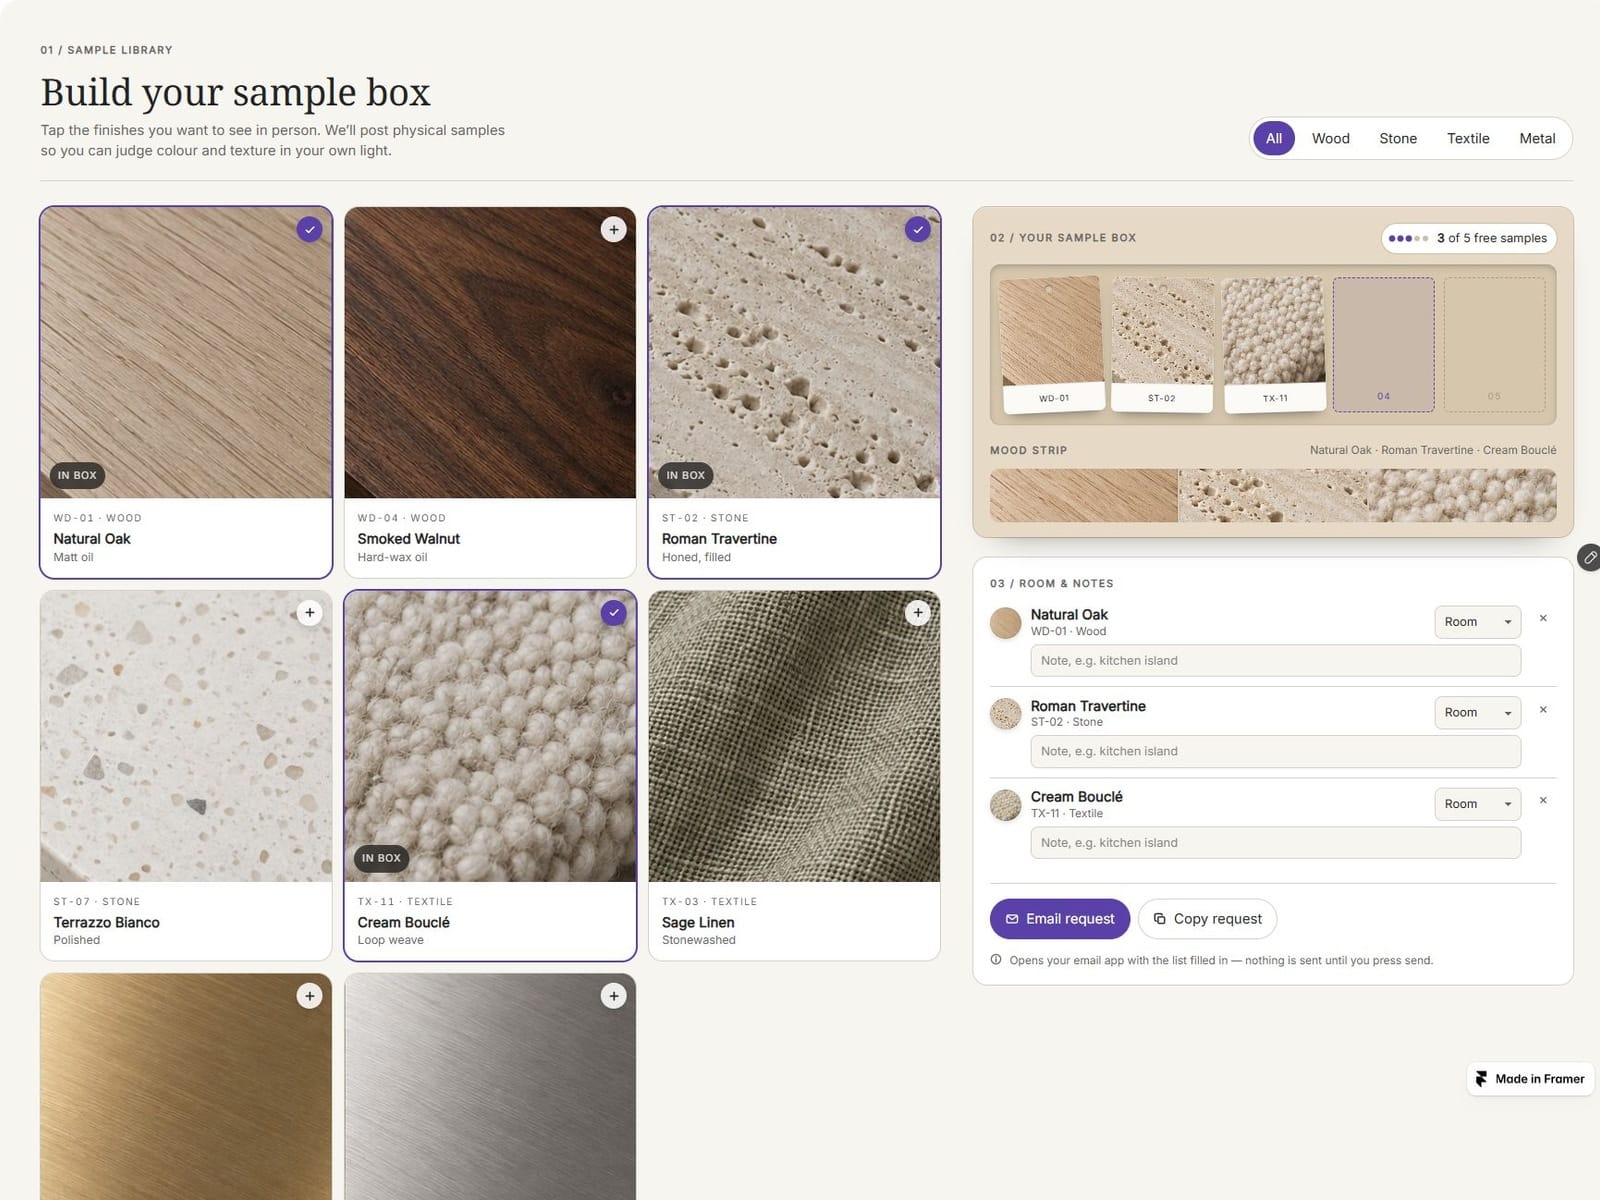Deselect the Natural Oak checkmark toggle

pos(310,230)
